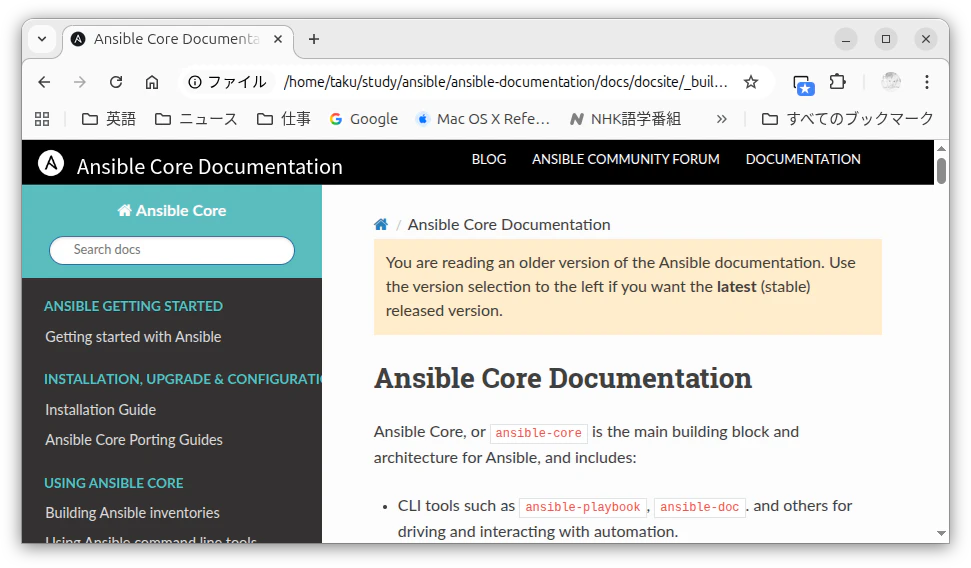Image resolution: width=971 pixels, height=568 pixels.
Task: Open the Installation Guide page
Action: tap(100, 410)
